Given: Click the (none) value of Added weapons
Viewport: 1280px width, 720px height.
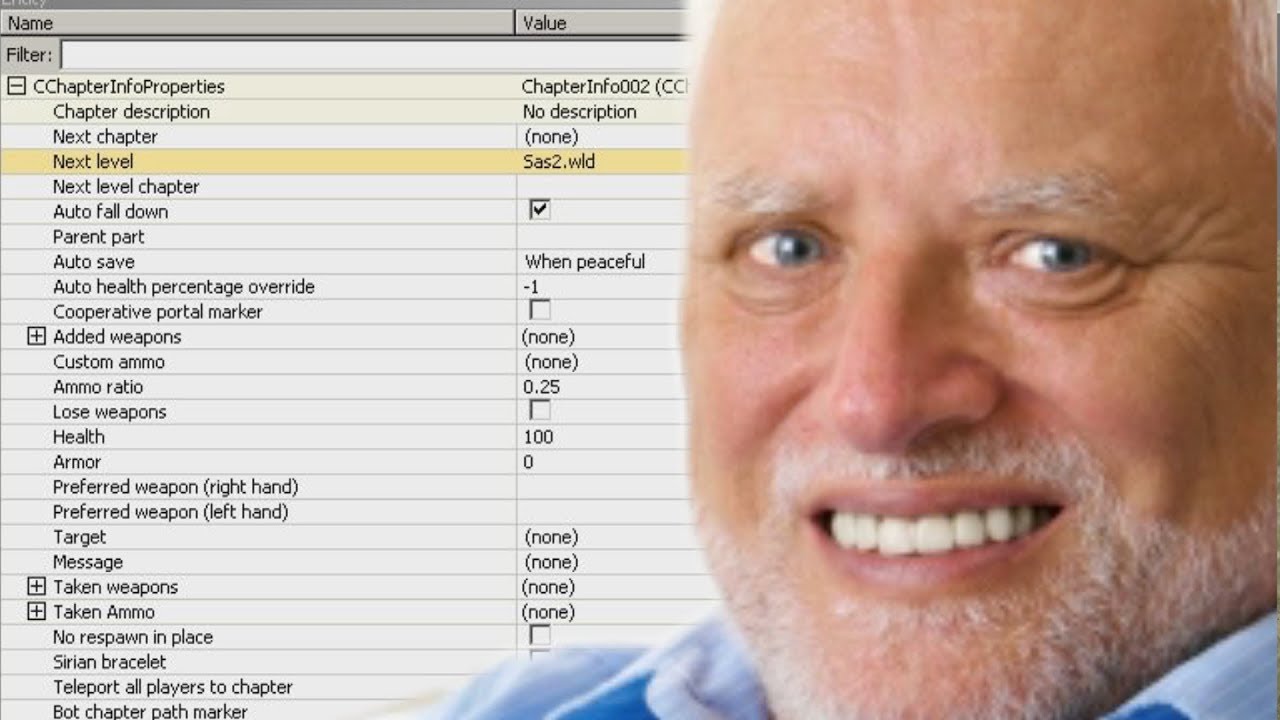Looking at the screenshot, I should point(549,337).
